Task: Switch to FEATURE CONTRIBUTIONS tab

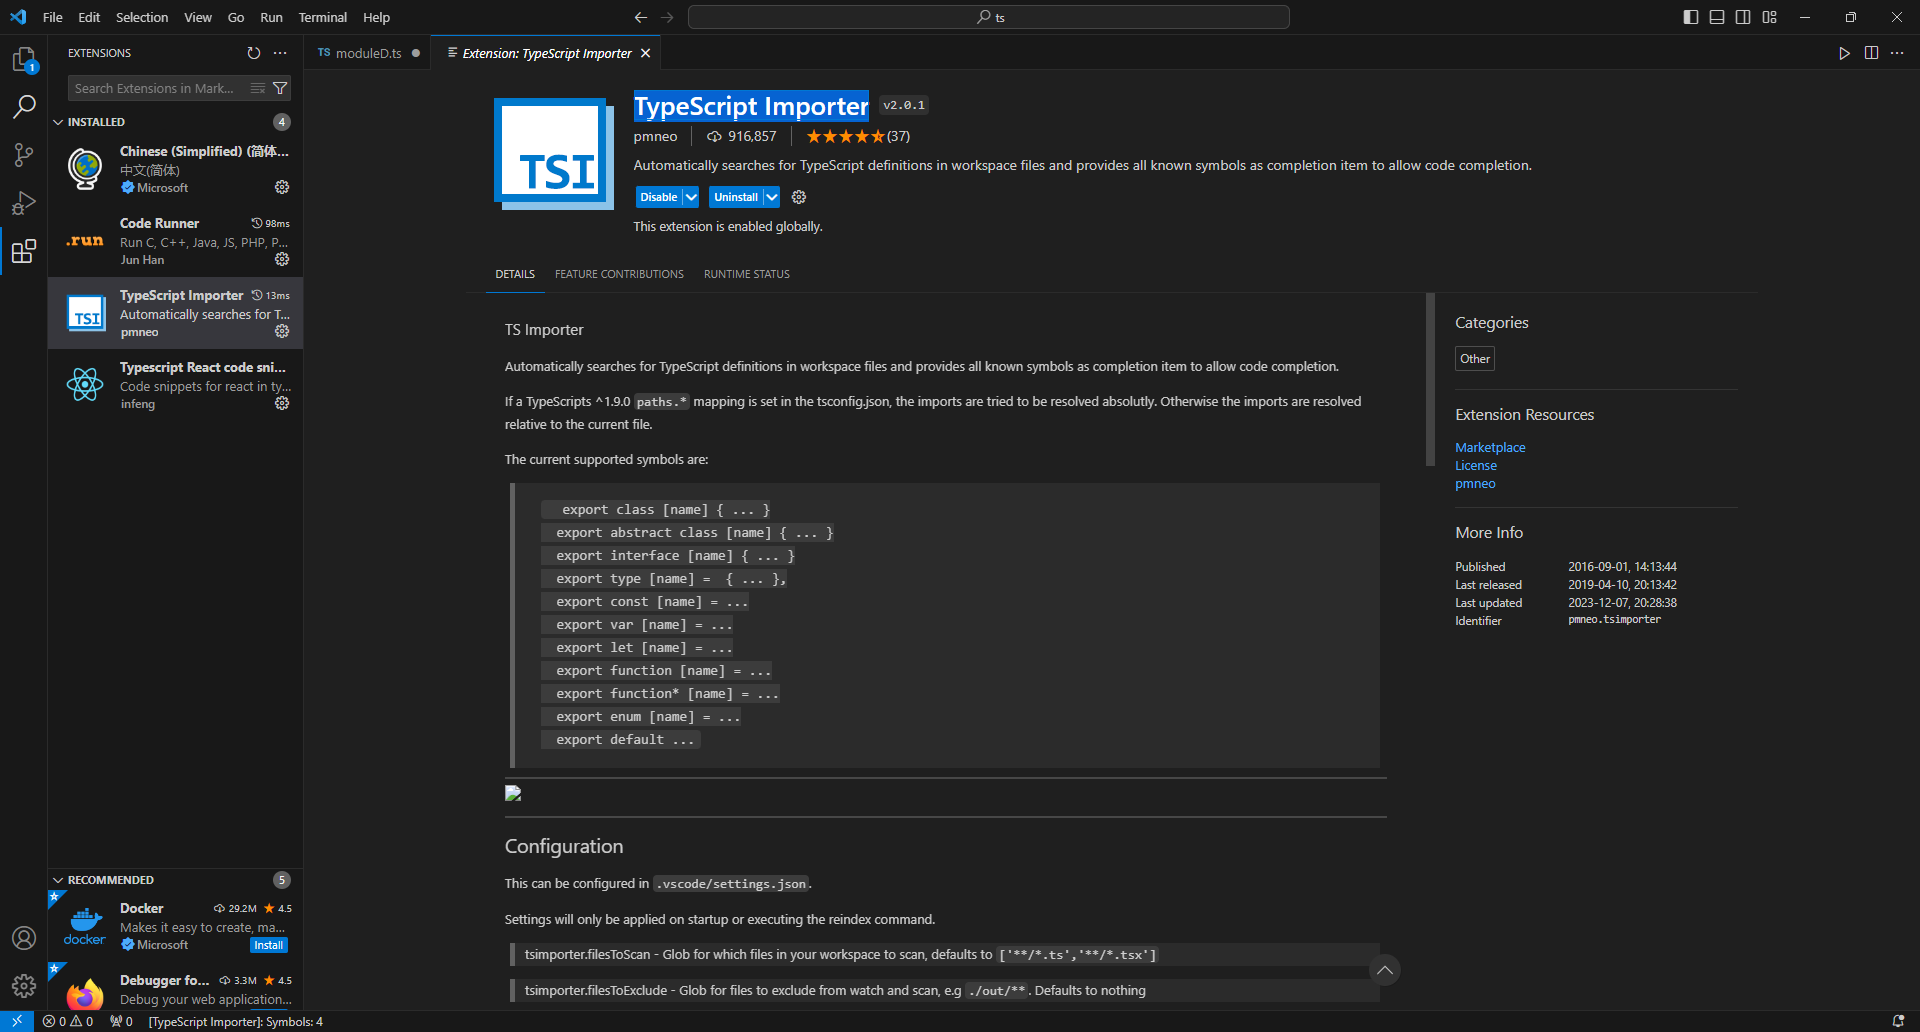Action: [x=619, y=274]
